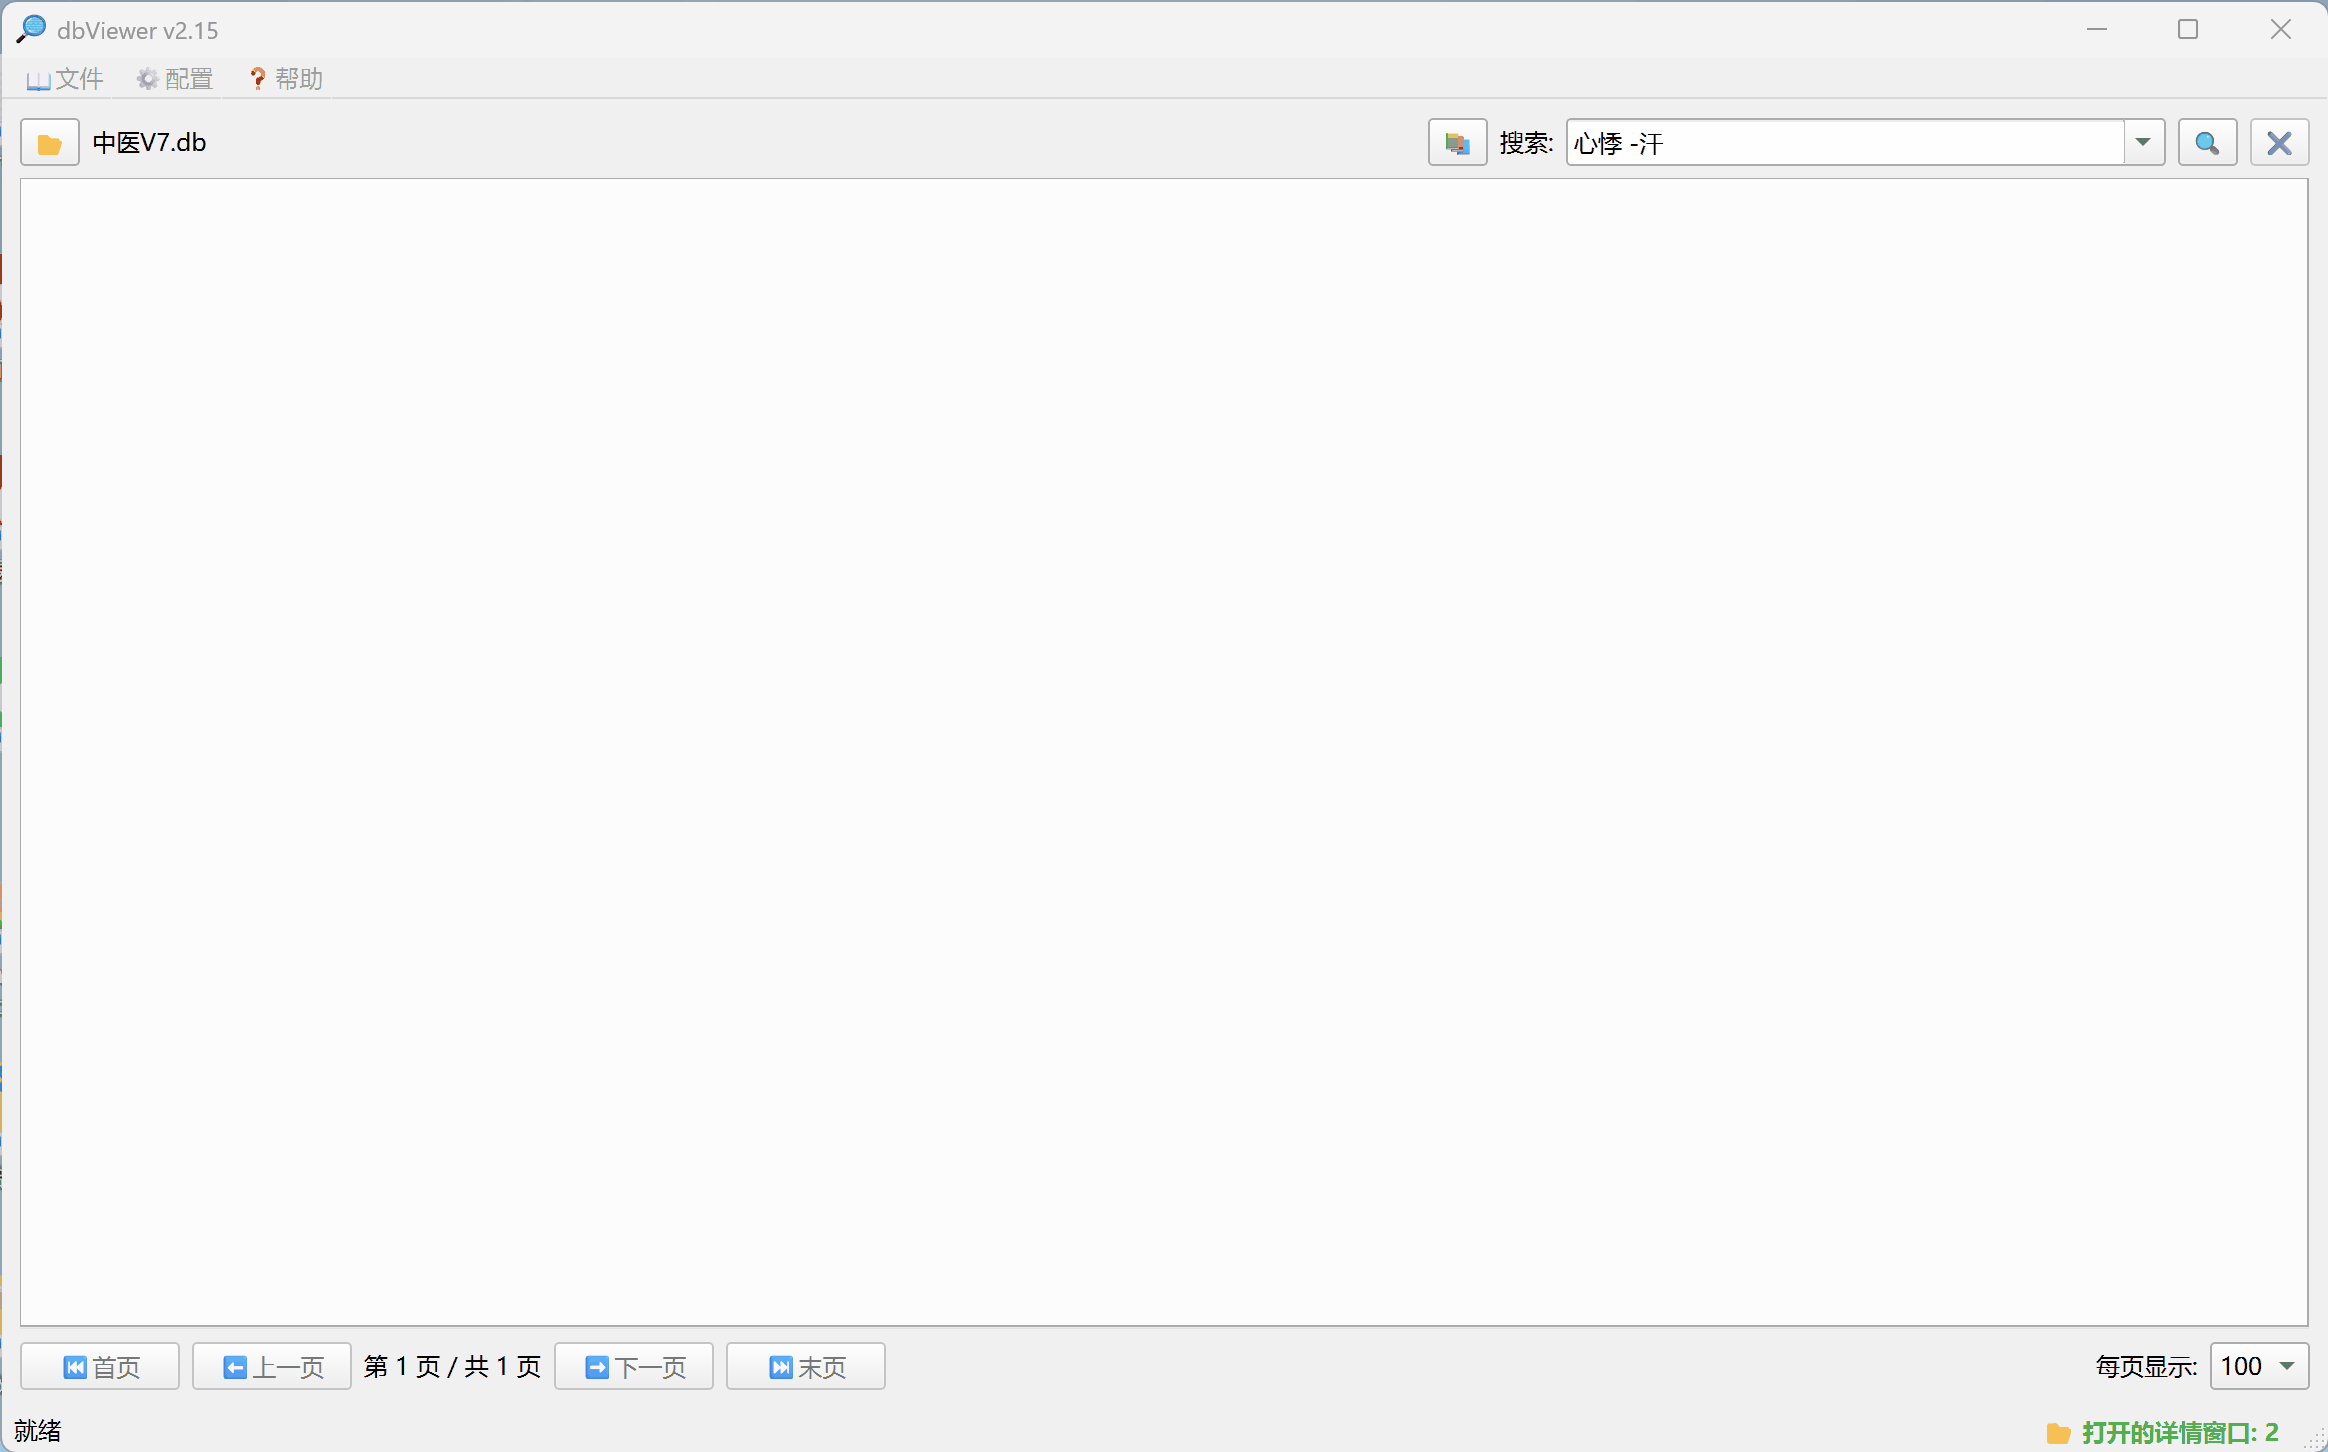The width and height of the screenshot is (2328, 1452).
Task: Click the open database folder icon
Action: 49,143
